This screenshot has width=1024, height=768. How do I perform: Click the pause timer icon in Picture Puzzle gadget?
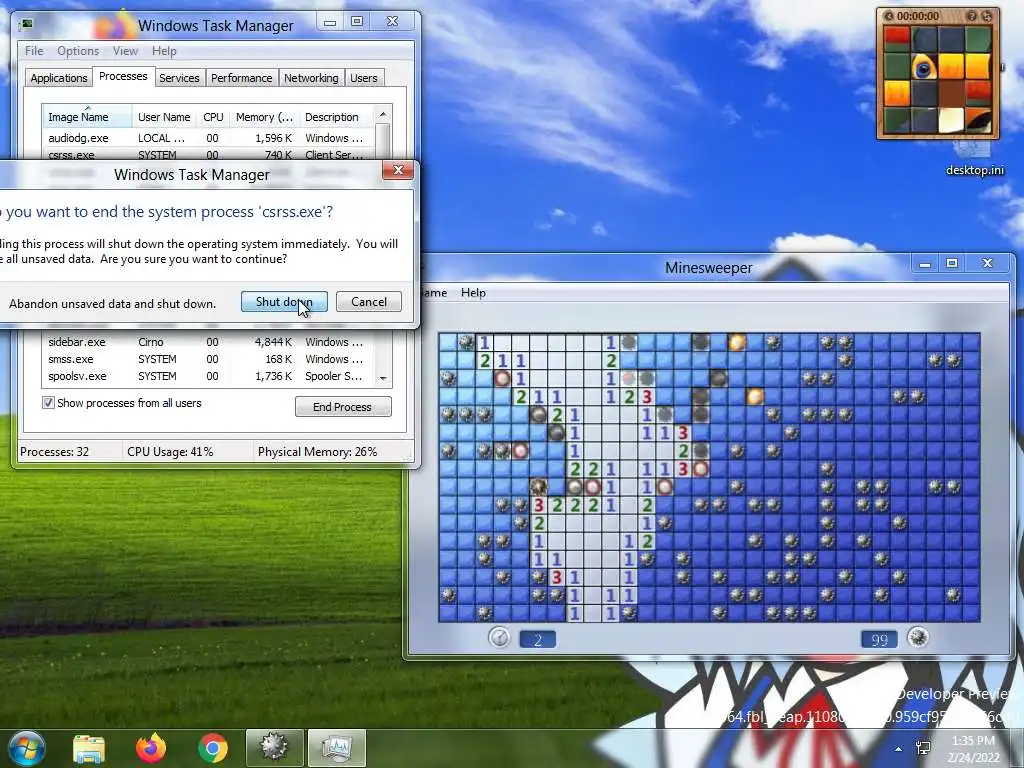pos(889,16)
